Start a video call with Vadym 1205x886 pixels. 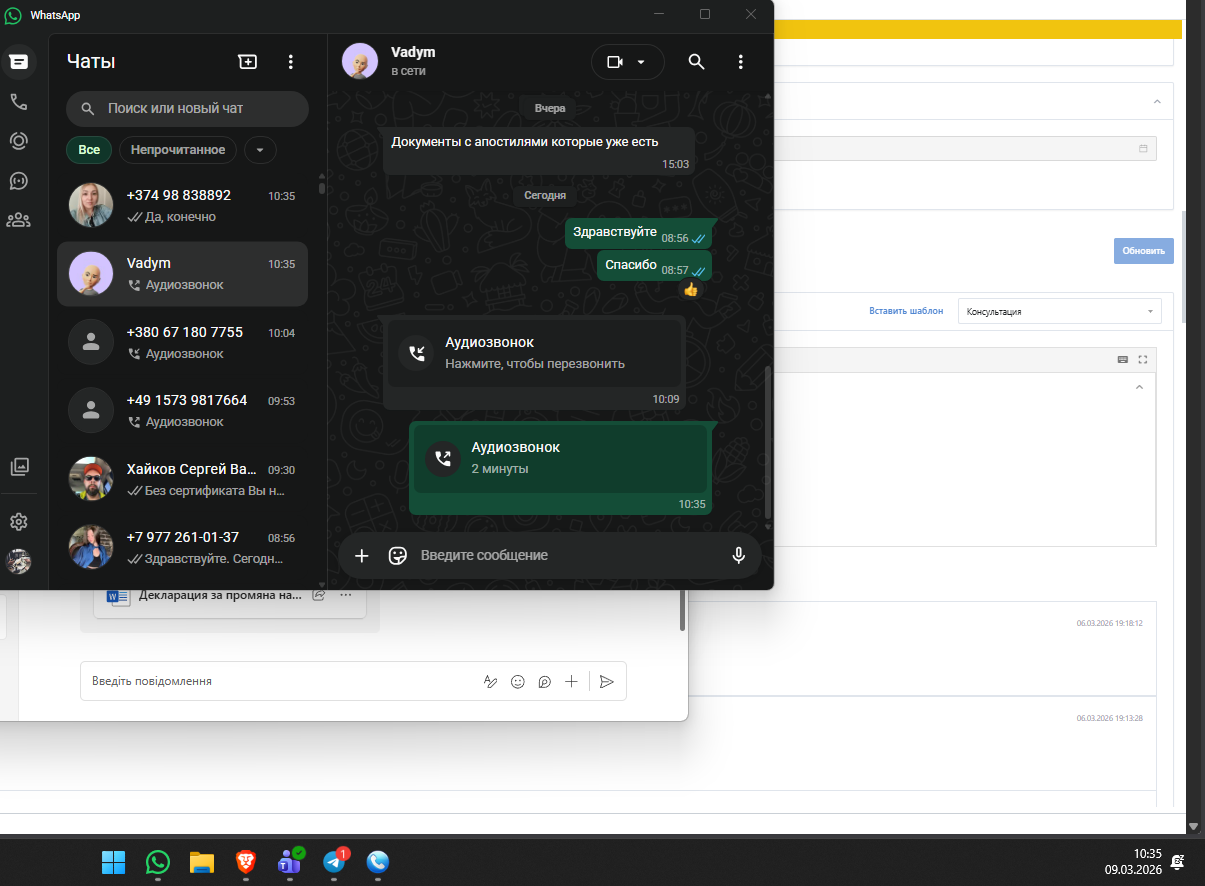tap(615, 62)
